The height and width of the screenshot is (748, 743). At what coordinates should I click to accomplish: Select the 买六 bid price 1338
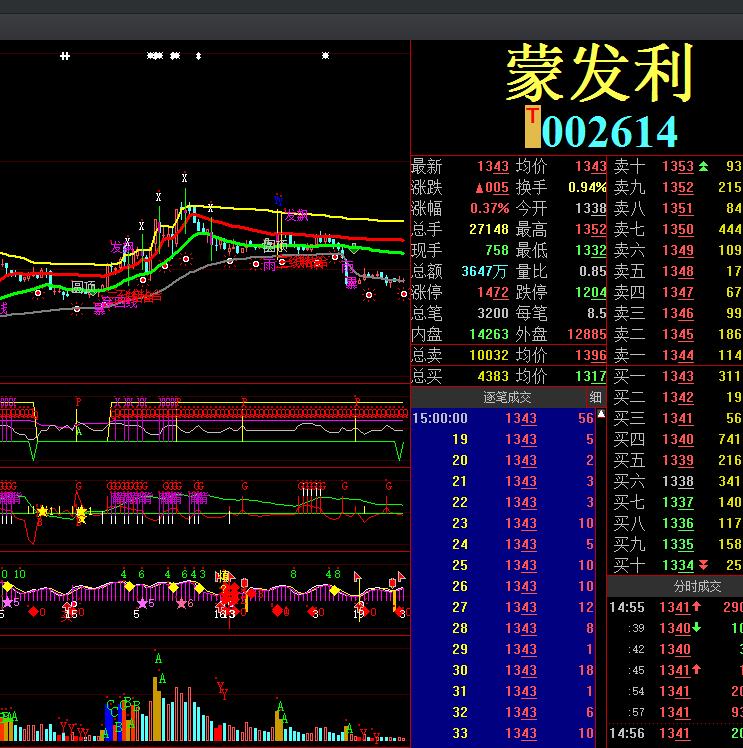(x=678, y=481)
